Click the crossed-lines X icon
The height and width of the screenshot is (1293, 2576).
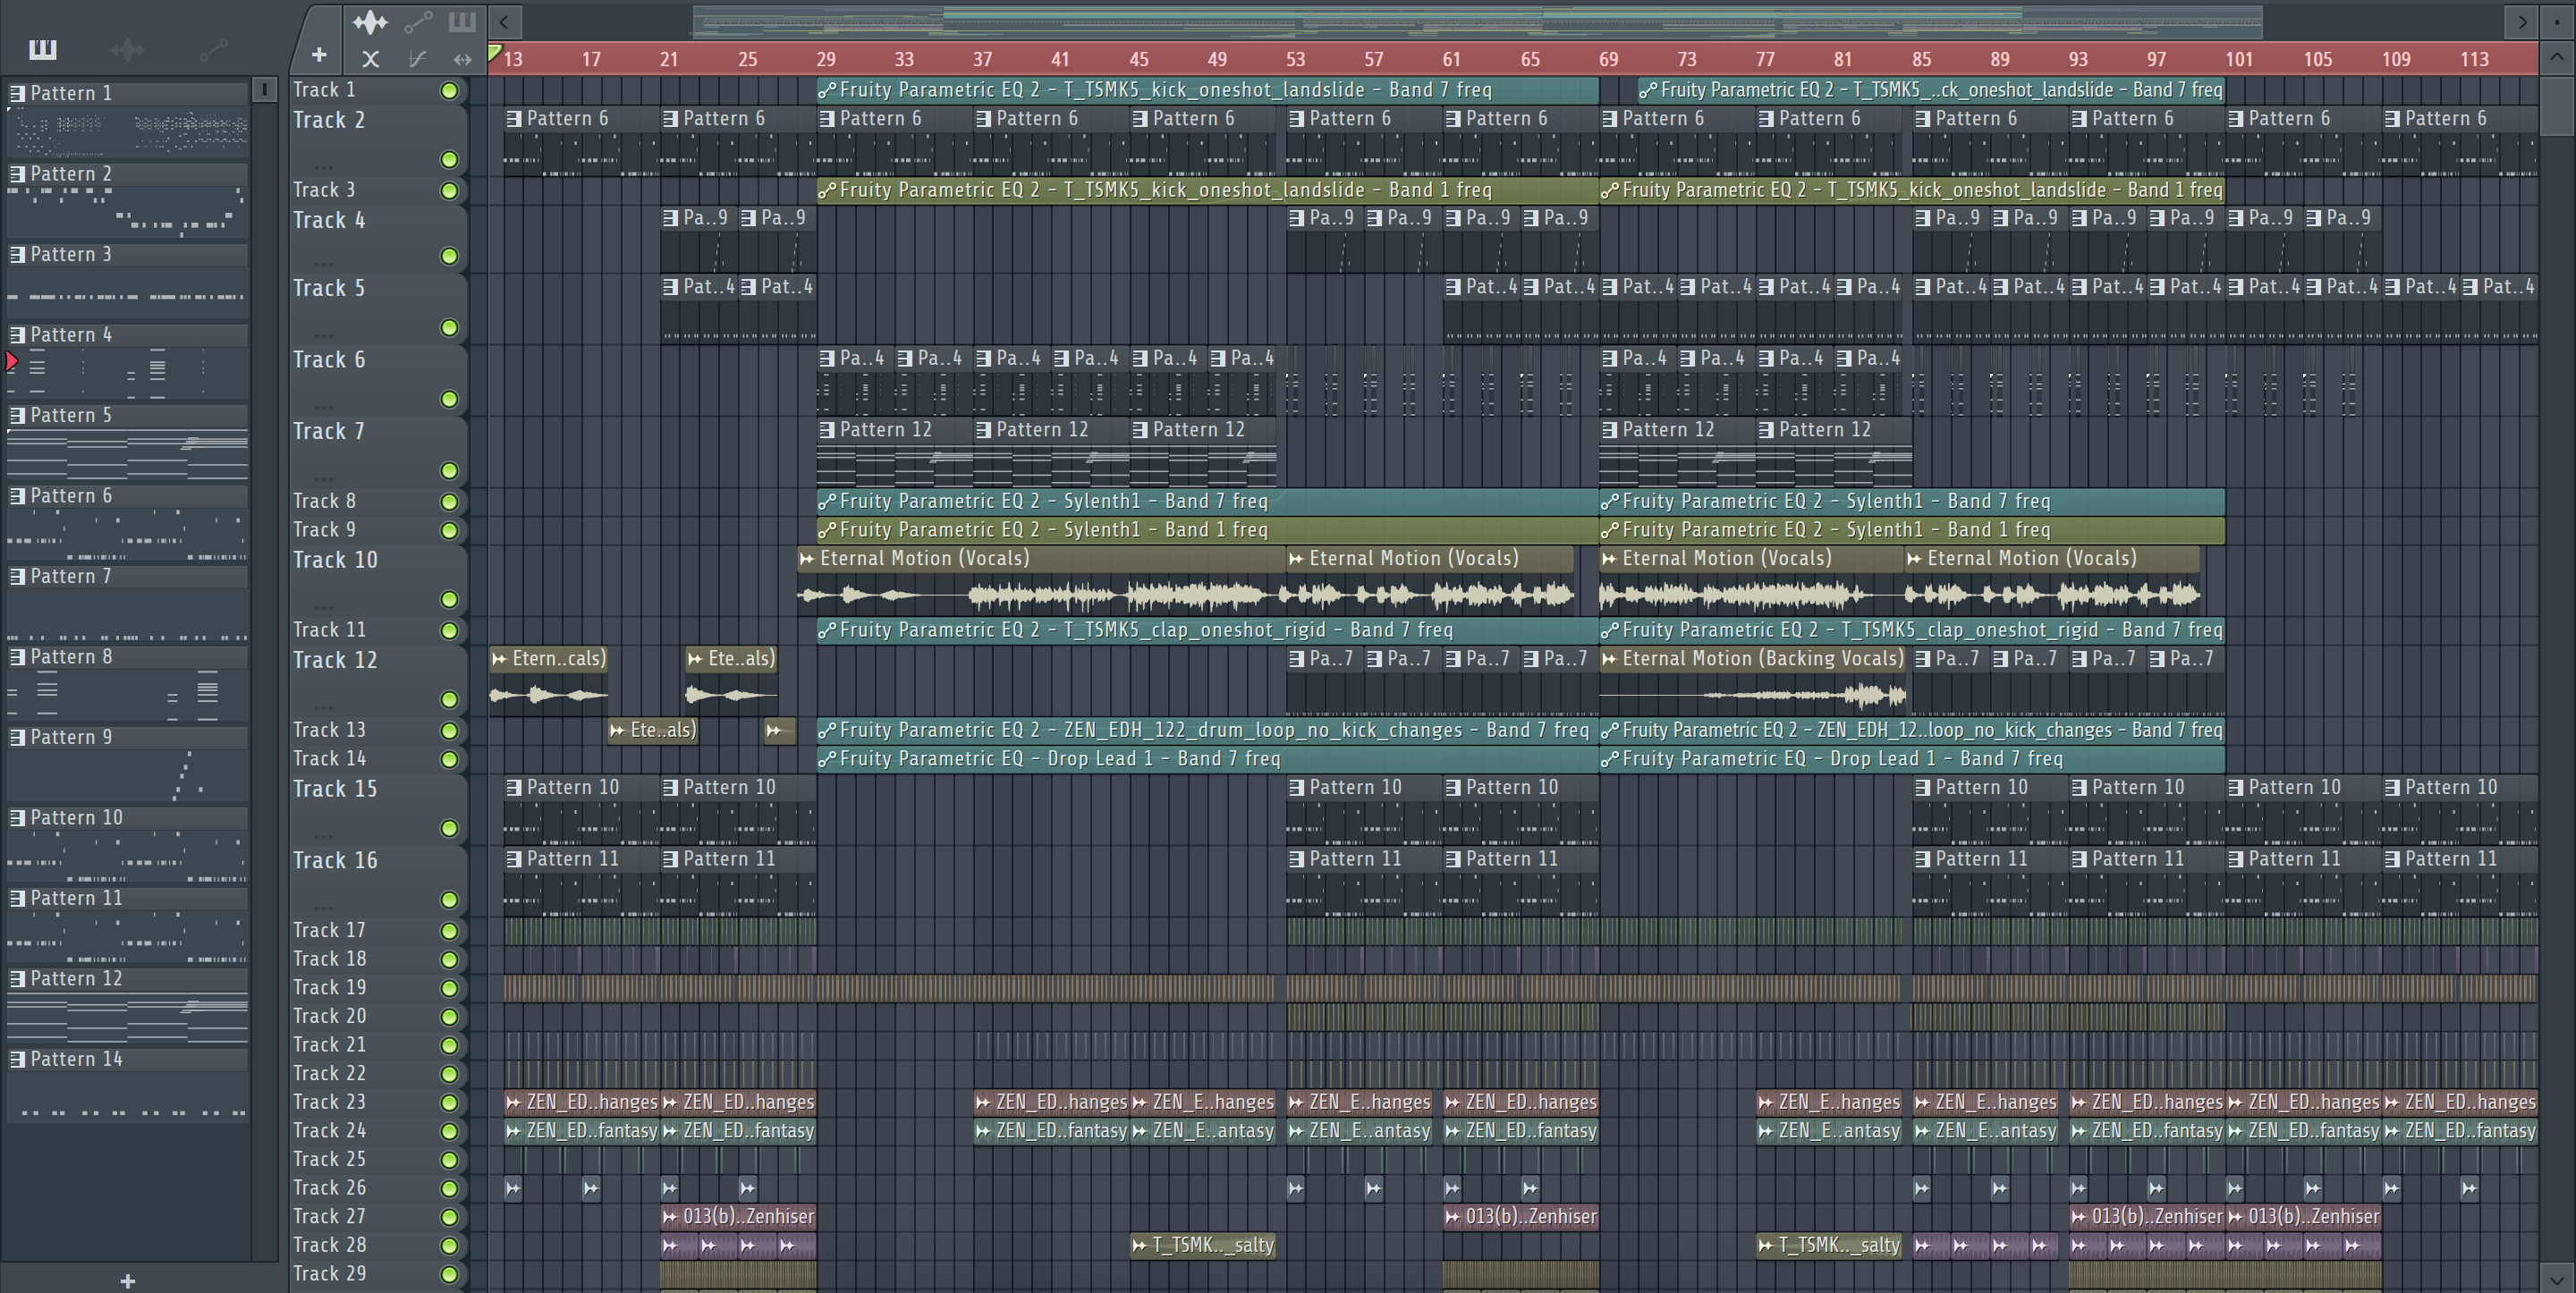(x=370, y=59)
